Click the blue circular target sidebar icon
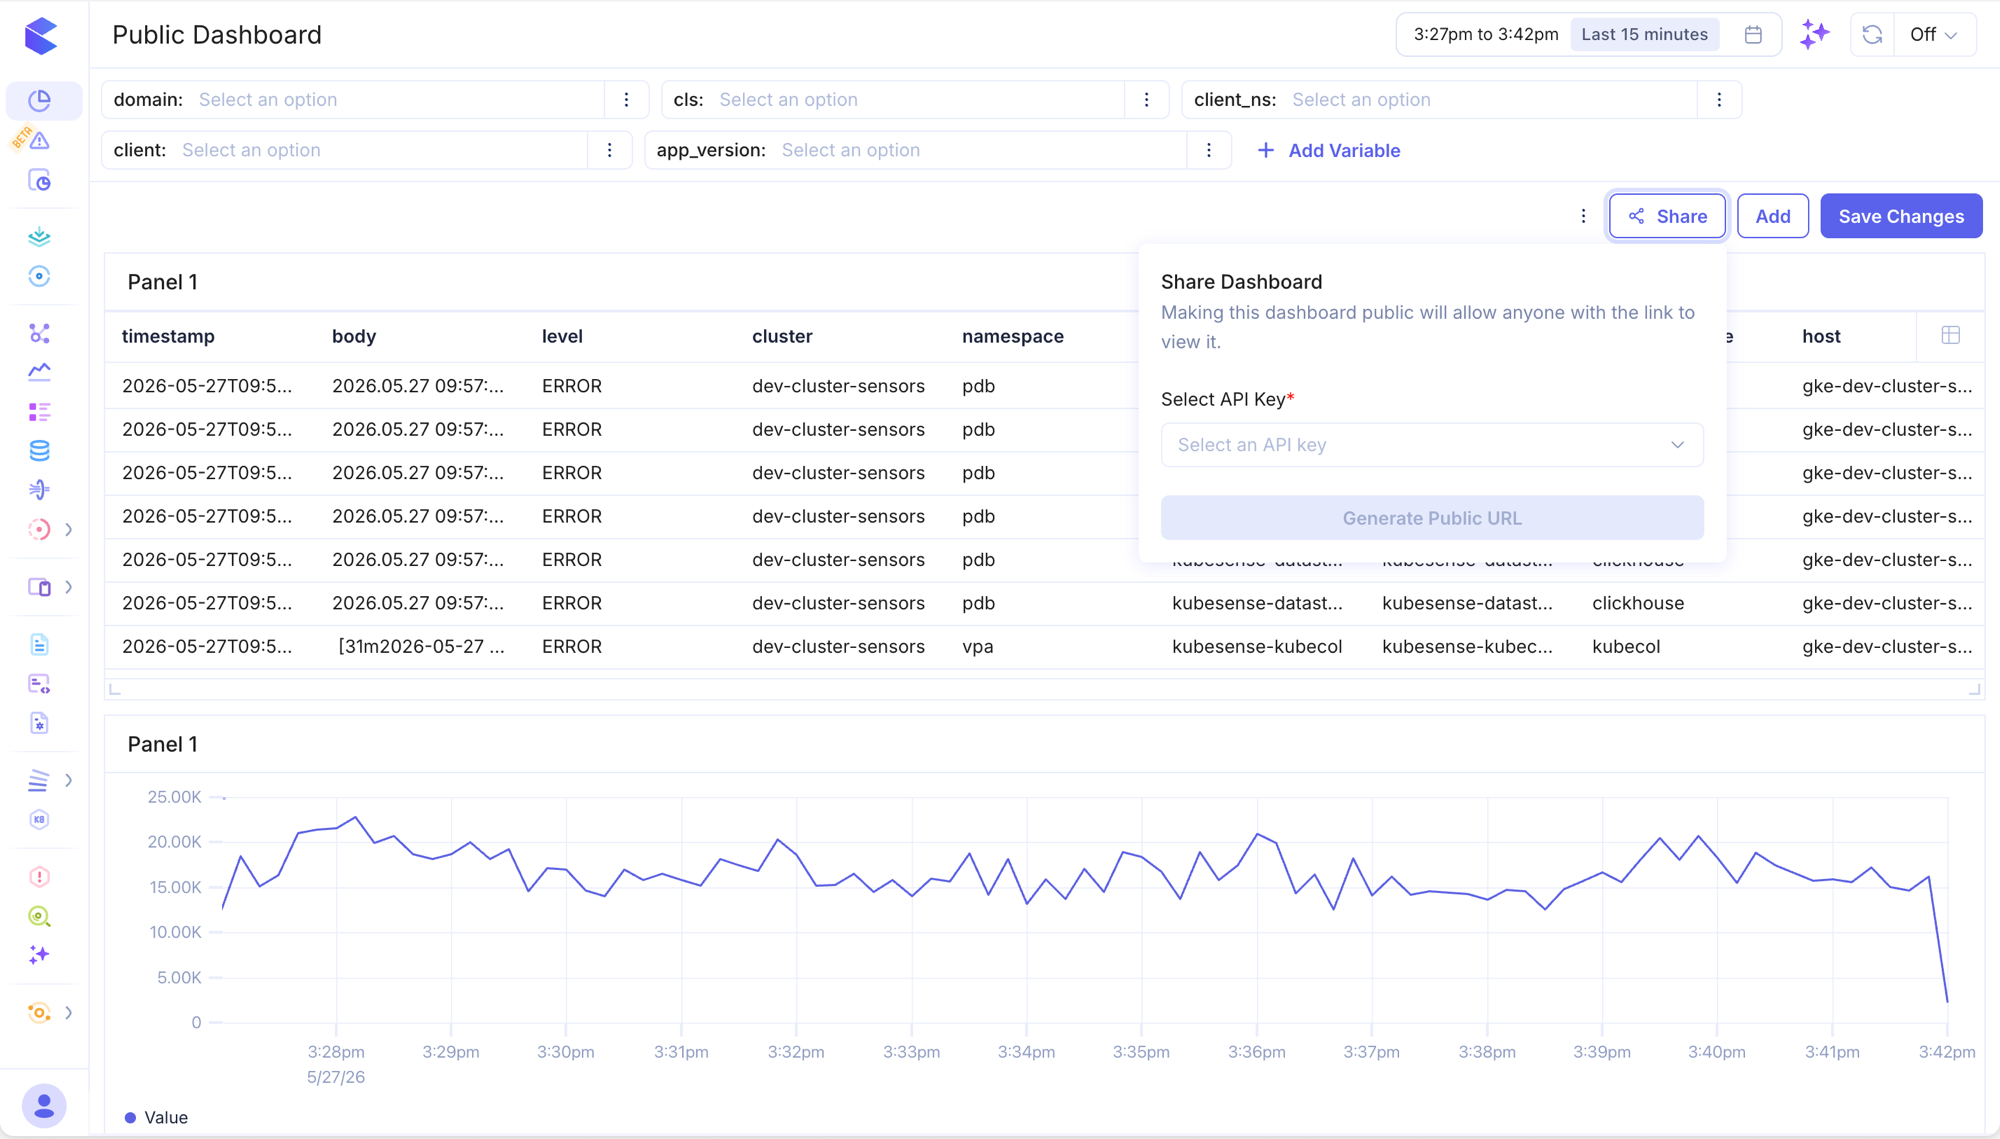This screenshot has width=2000, height=1139. [x=40, y=276]
